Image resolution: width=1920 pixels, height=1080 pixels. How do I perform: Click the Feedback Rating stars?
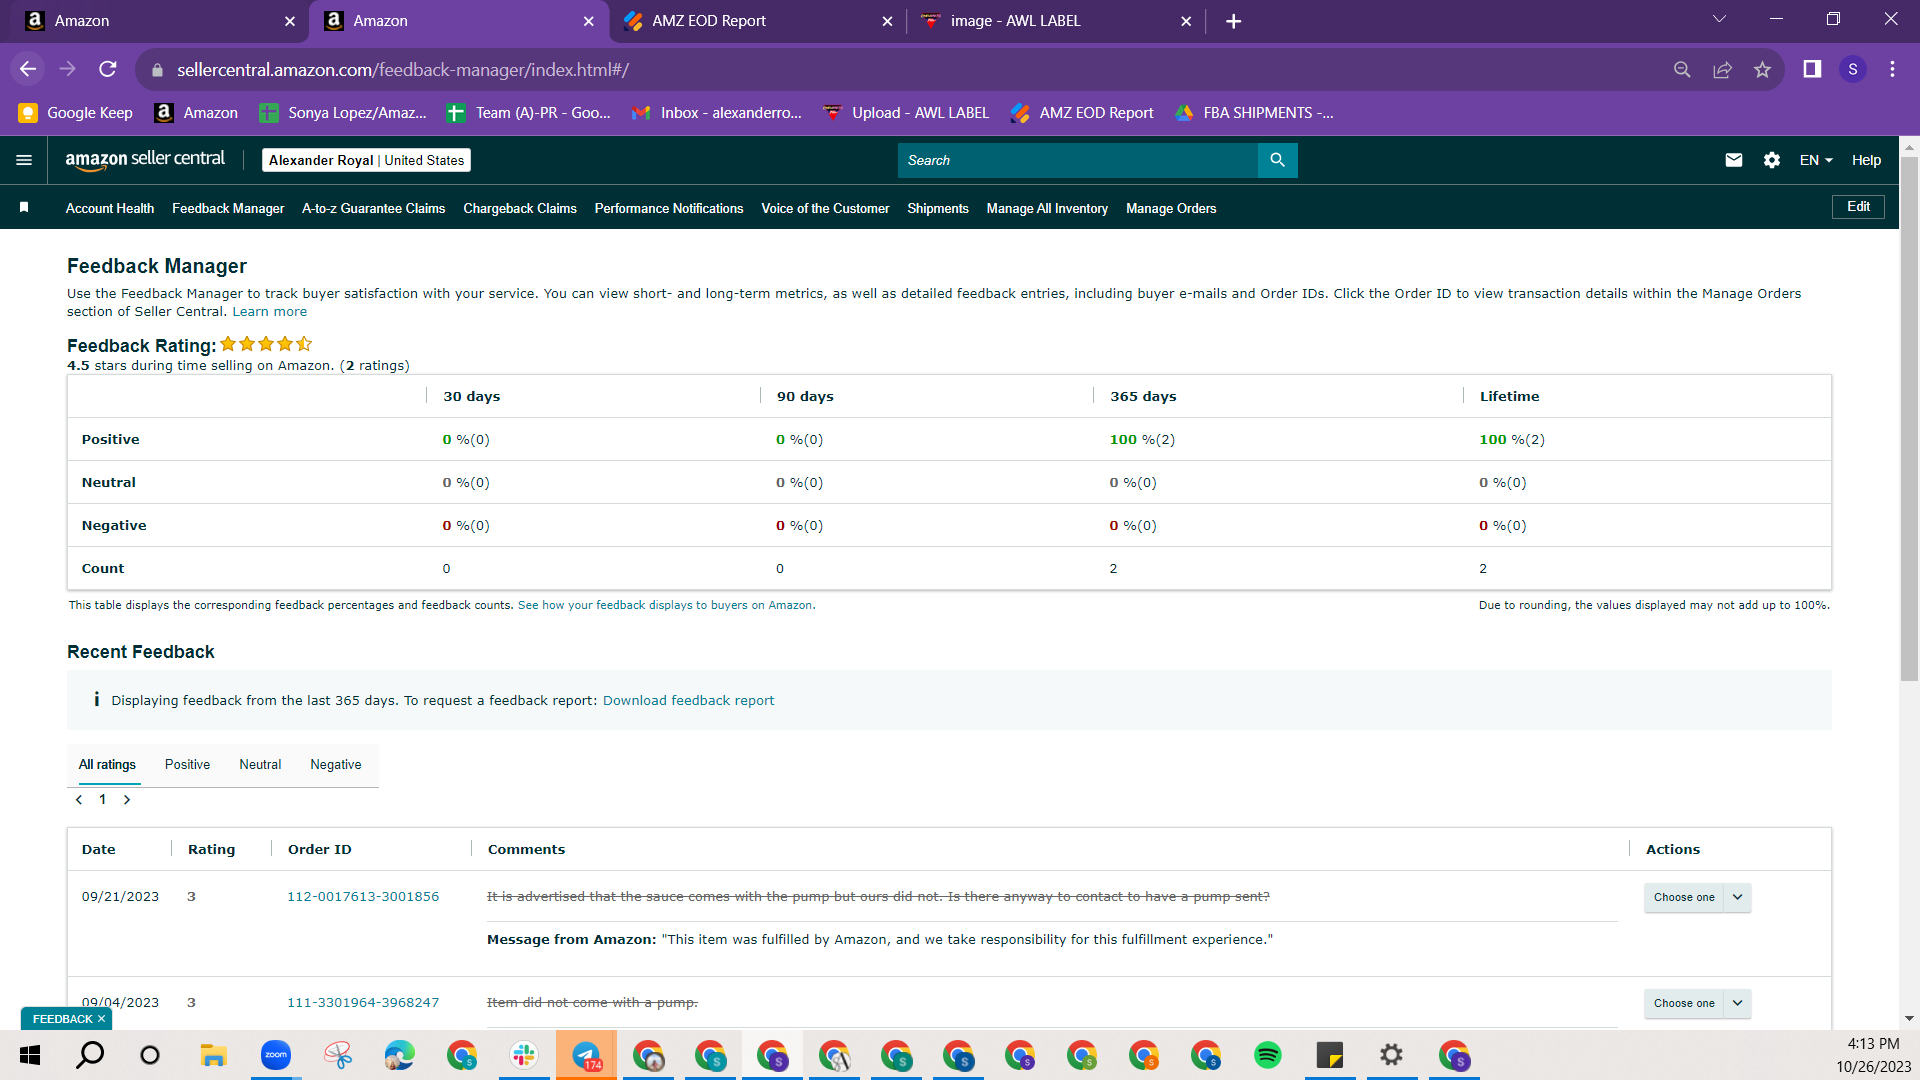pos(266,344)
